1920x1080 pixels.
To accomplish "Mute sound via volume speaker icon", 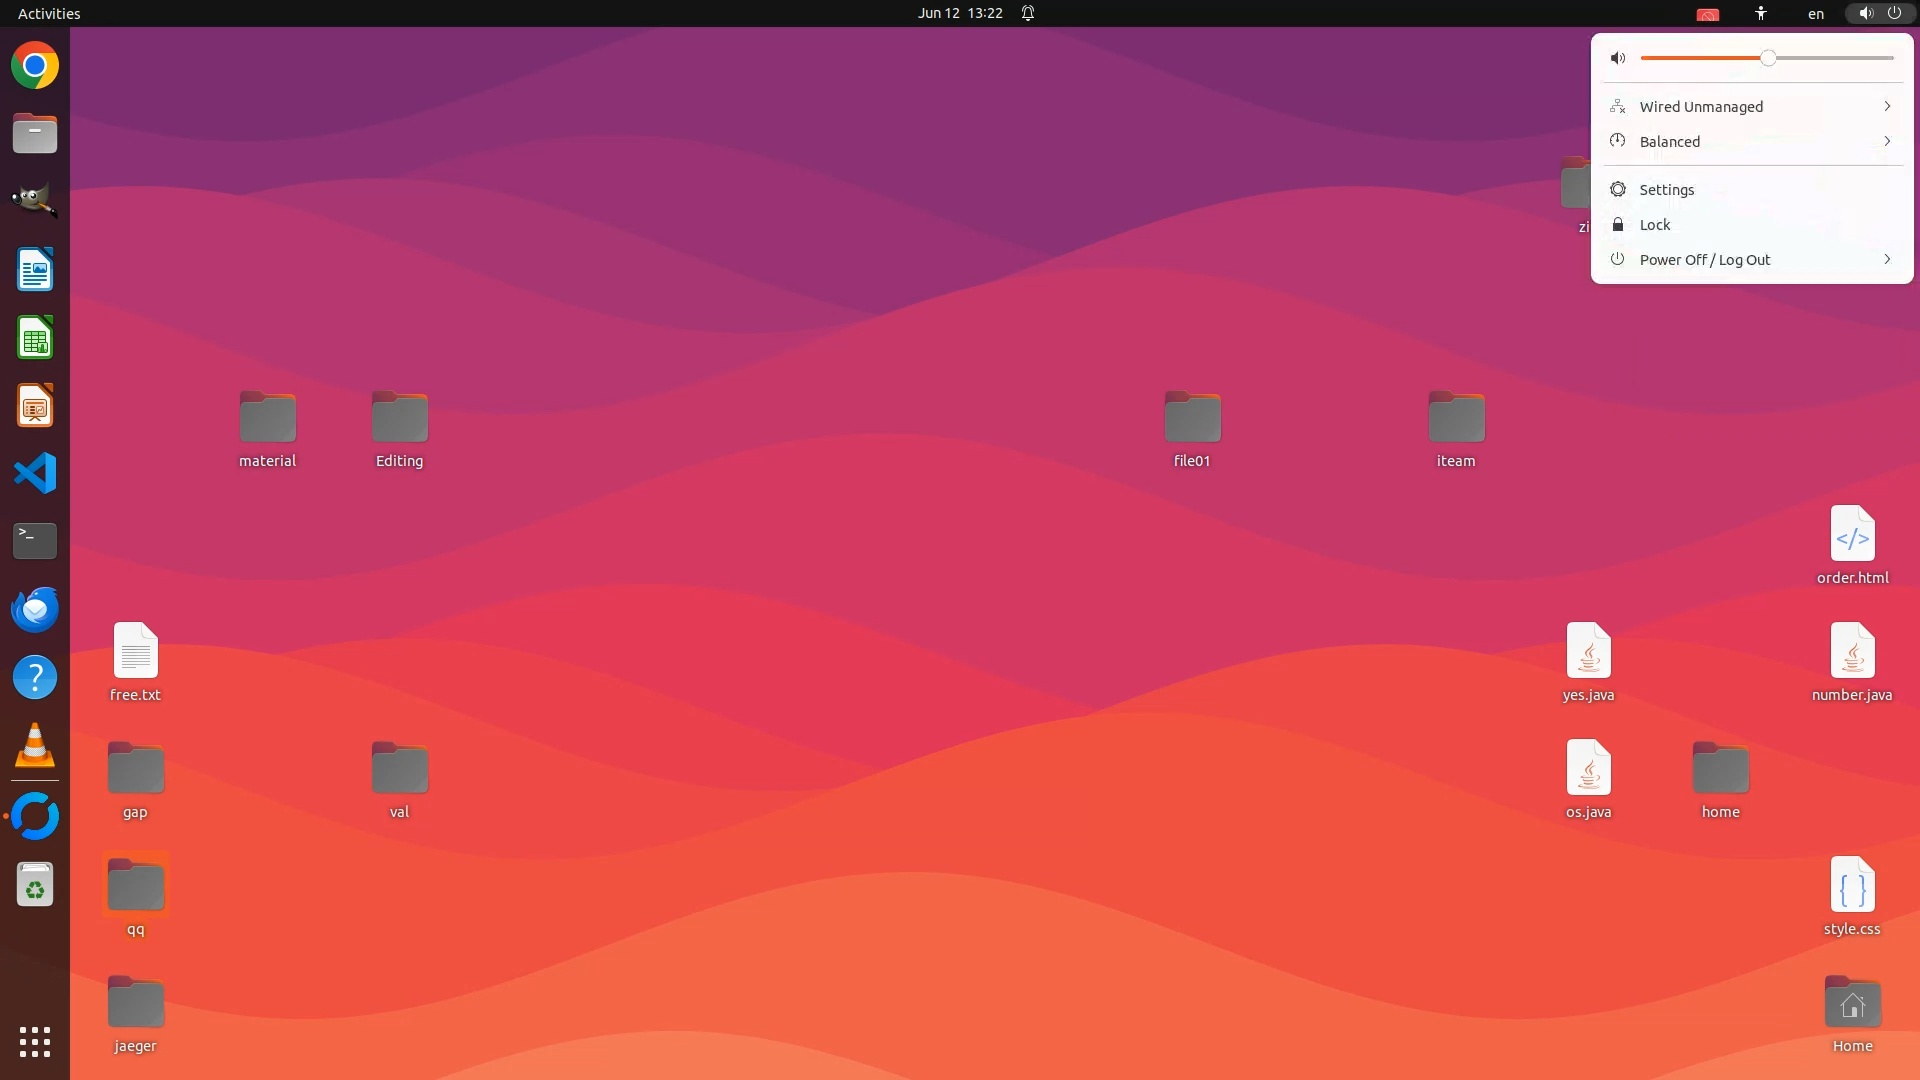I will (1618, 58).
